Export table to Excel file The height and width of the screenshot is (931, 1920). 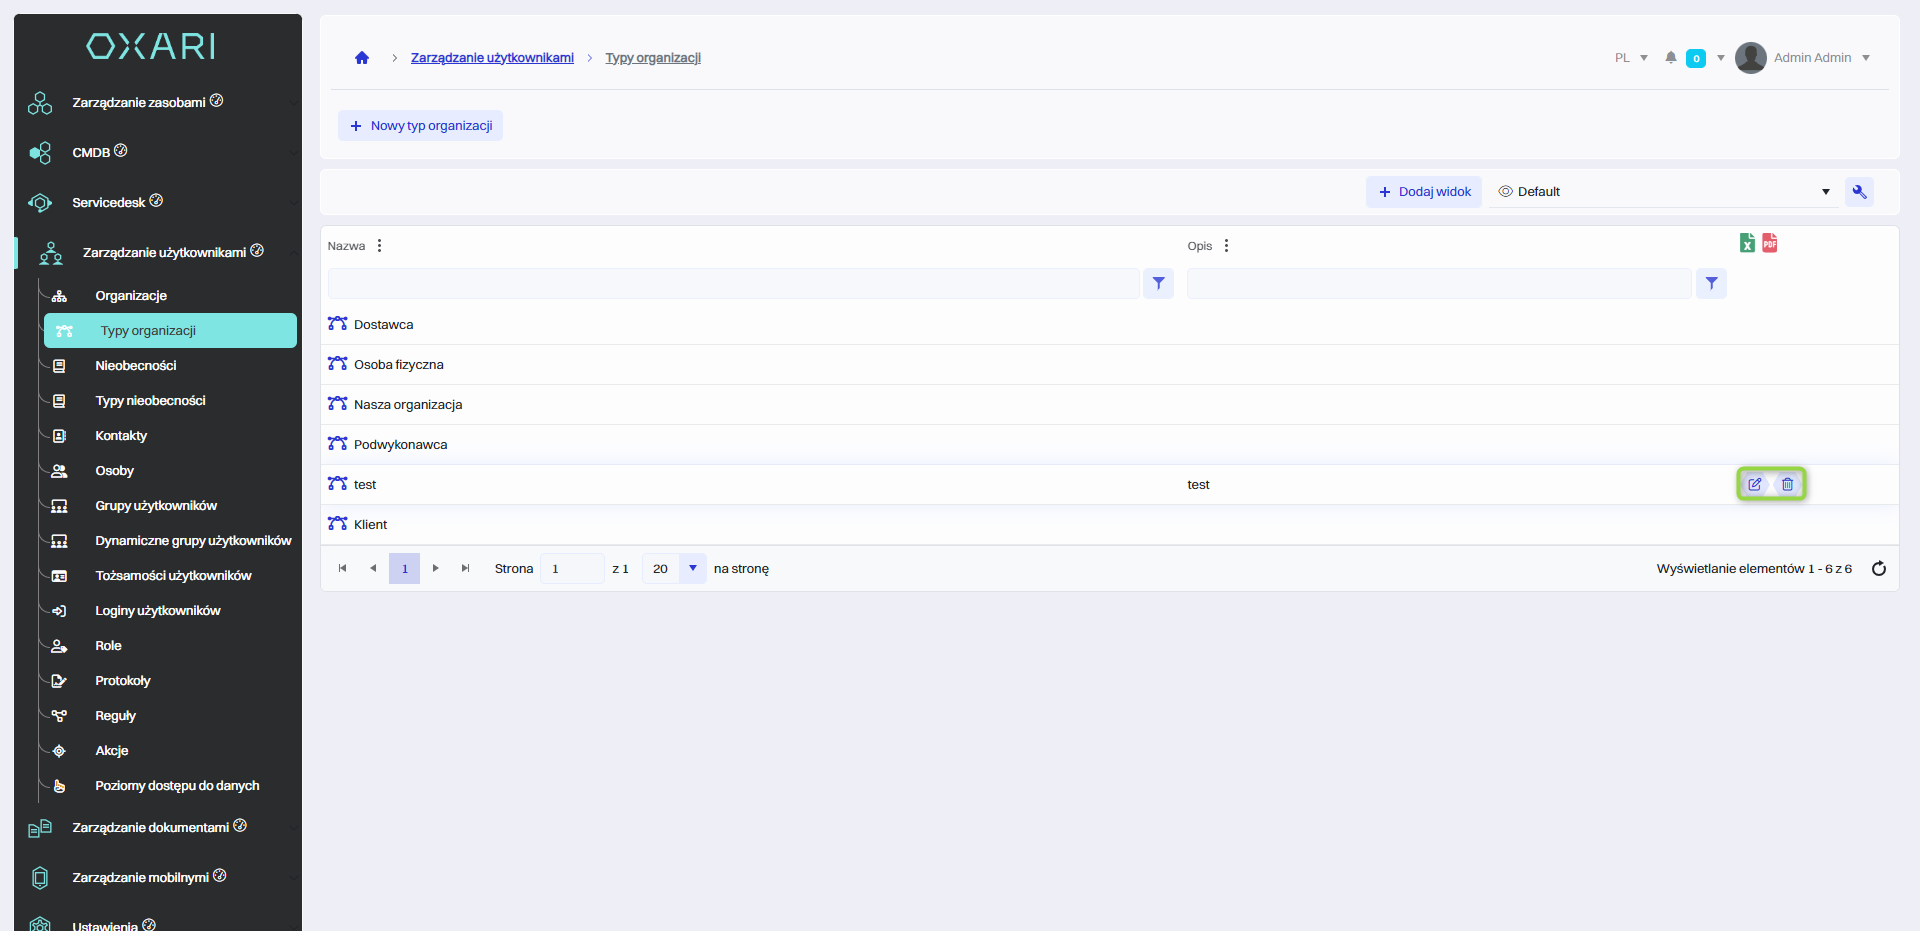(x=1747, y=243)
